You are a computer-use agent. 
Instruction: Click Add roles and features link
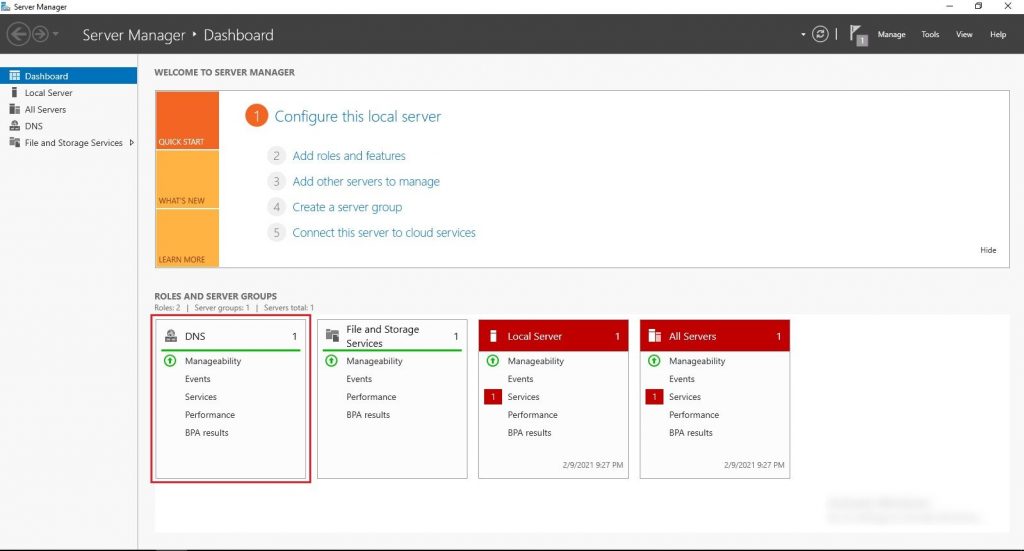point(349,155)
